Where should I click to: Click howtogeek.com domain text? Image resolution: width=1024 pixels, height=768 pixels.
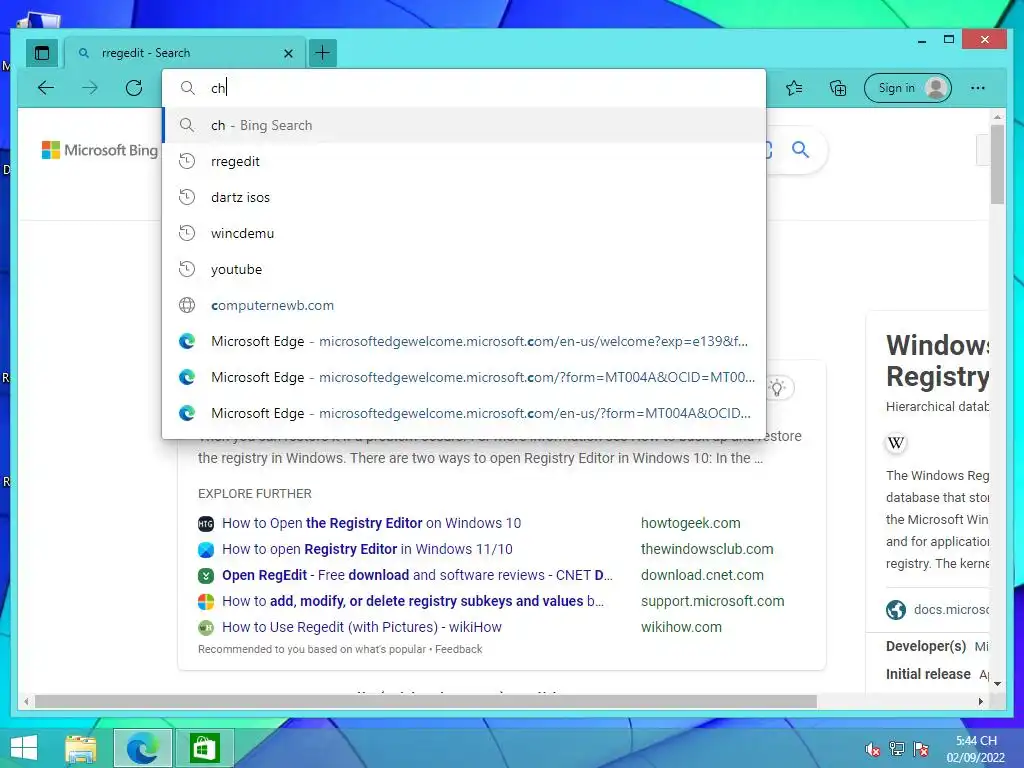pos(690,523)
